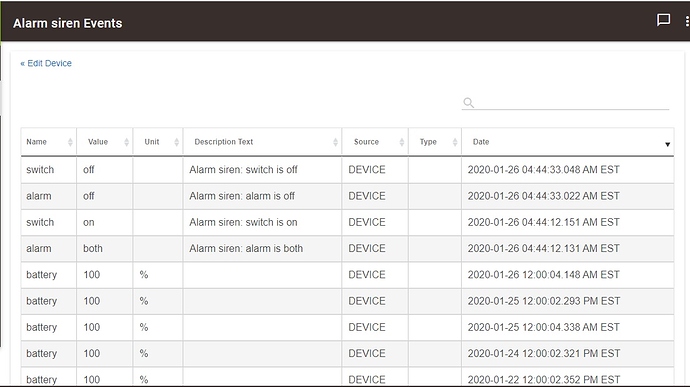The height and width of the screenshot is (387, 690).
Task: Click date 2020-01-24 12:00:02.321 PM EST
Action: click(x=544, y=354)
